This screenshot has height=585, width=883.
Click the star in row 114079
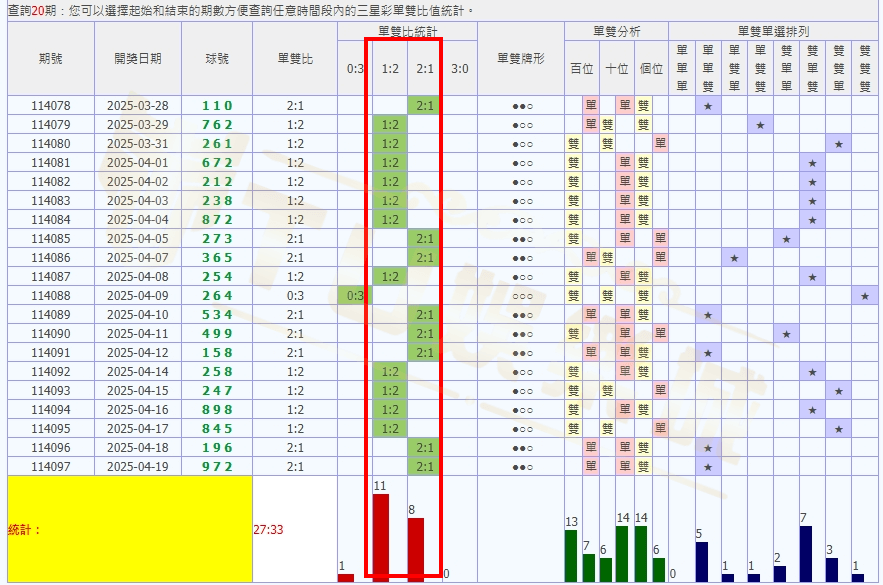pyautogui.click(x=760, y=125)
